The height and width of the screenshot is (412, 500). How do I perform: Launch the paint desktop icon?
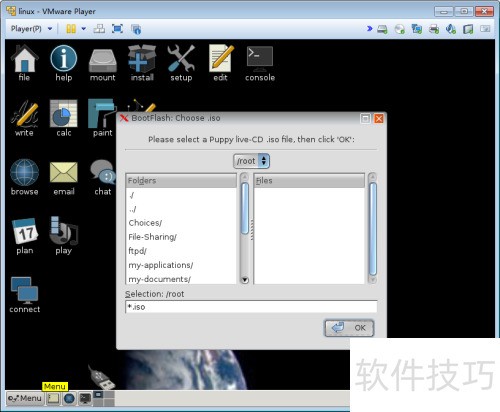102,118
